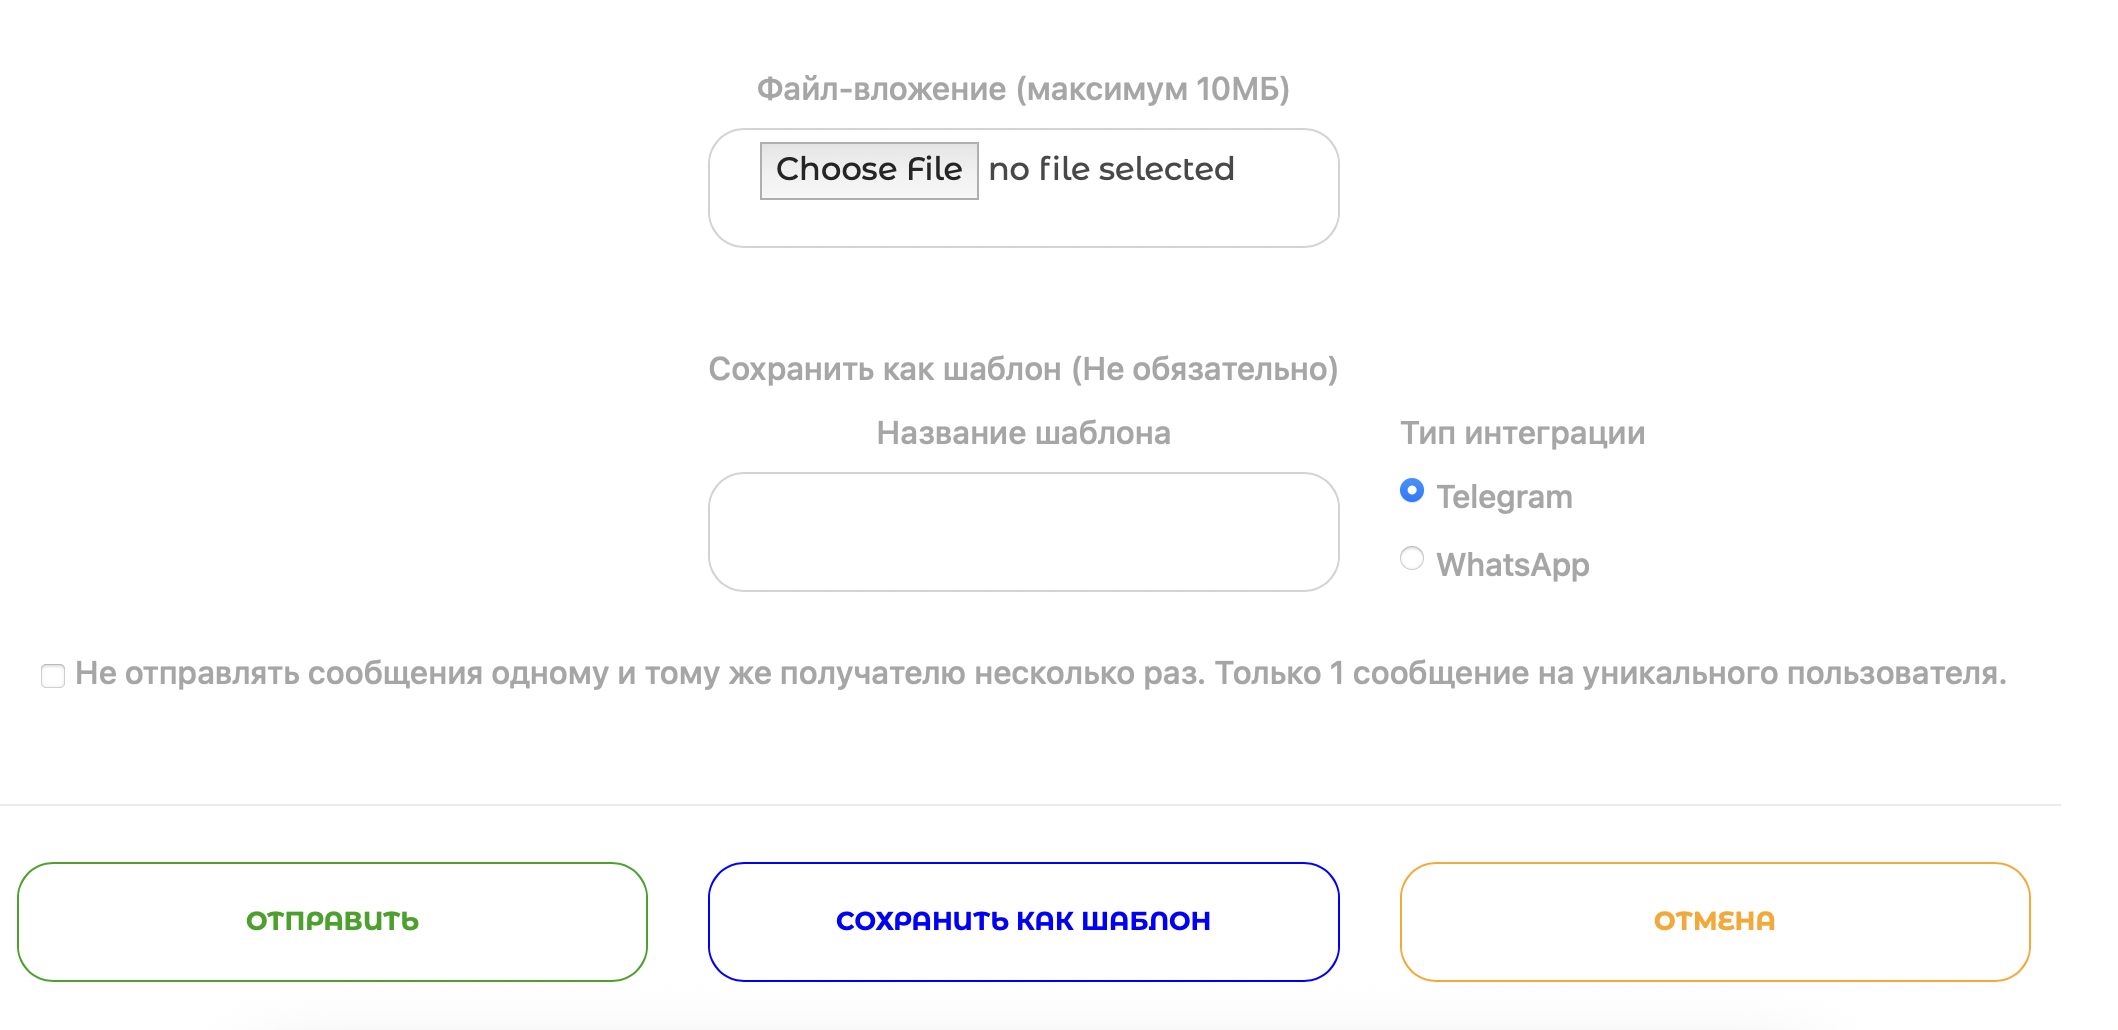Select the Telegram radio button
This screenshot has width=2118, height=1030.
(1411, 491)
